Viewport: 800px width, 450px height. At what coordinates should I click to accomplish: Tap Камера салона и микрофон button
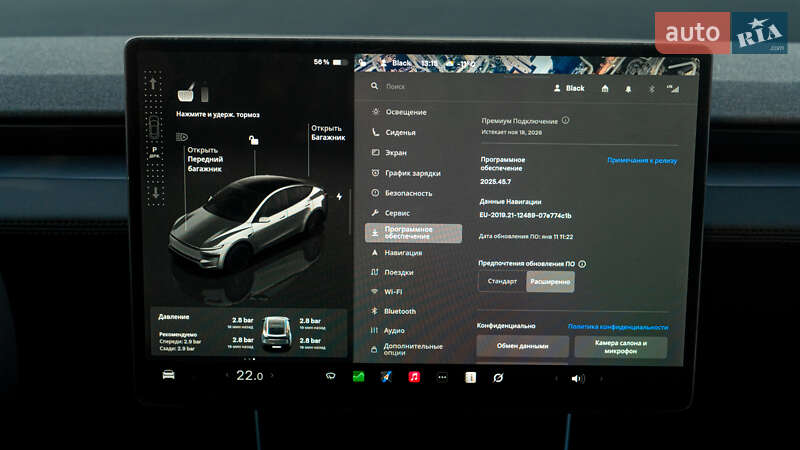(621, 347)
